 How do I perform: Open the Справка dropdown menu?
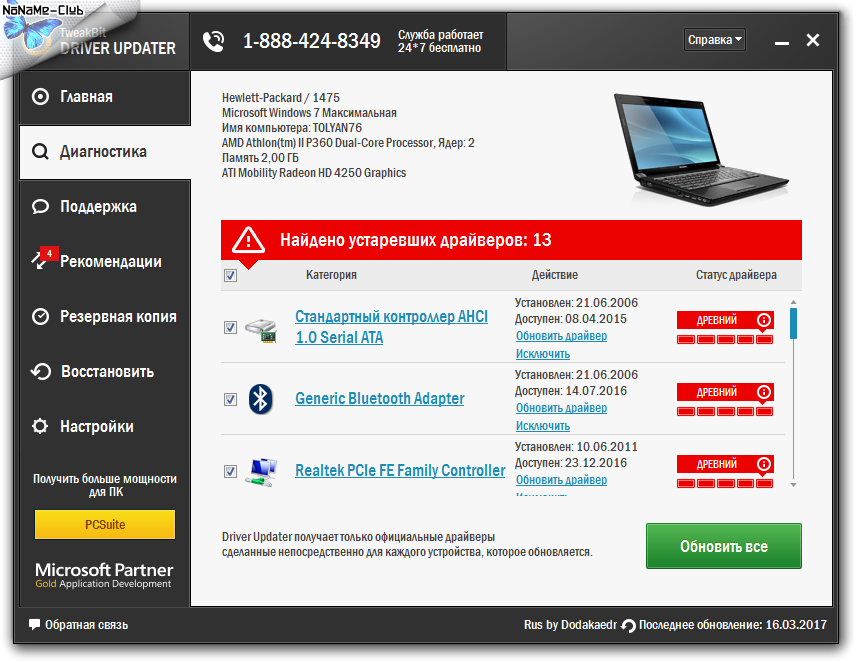pos(715,40)
